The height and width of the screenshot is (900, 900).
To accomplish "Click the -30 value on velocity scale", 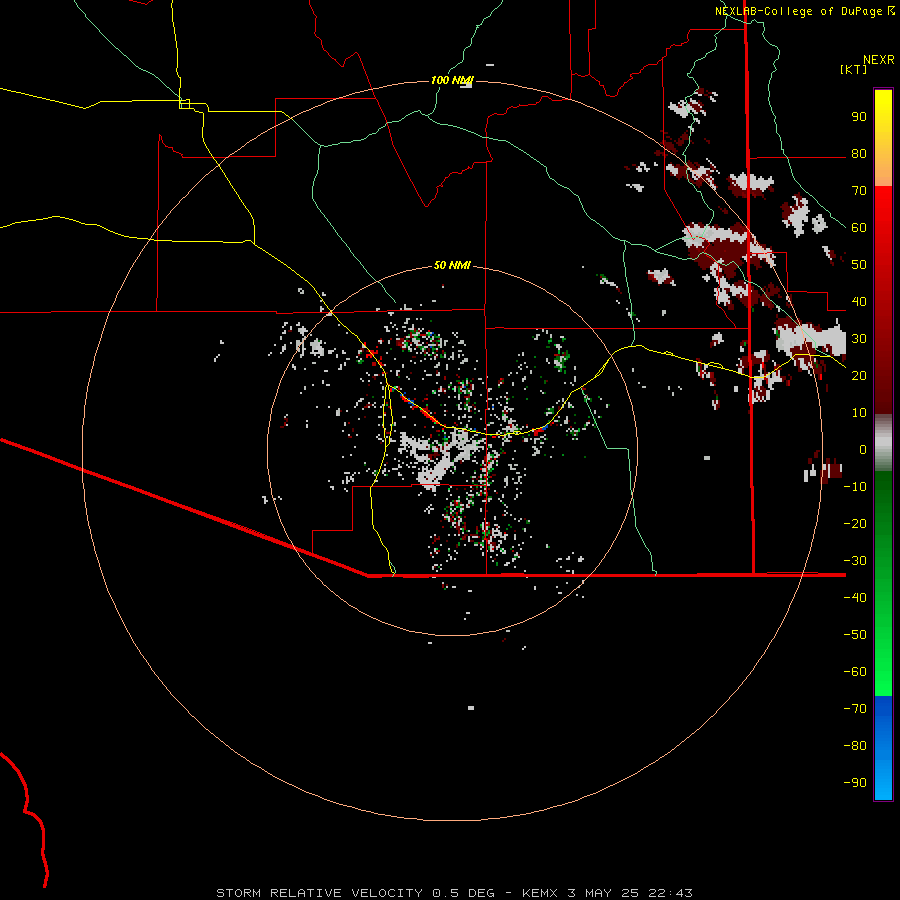I will pos(855,561).
